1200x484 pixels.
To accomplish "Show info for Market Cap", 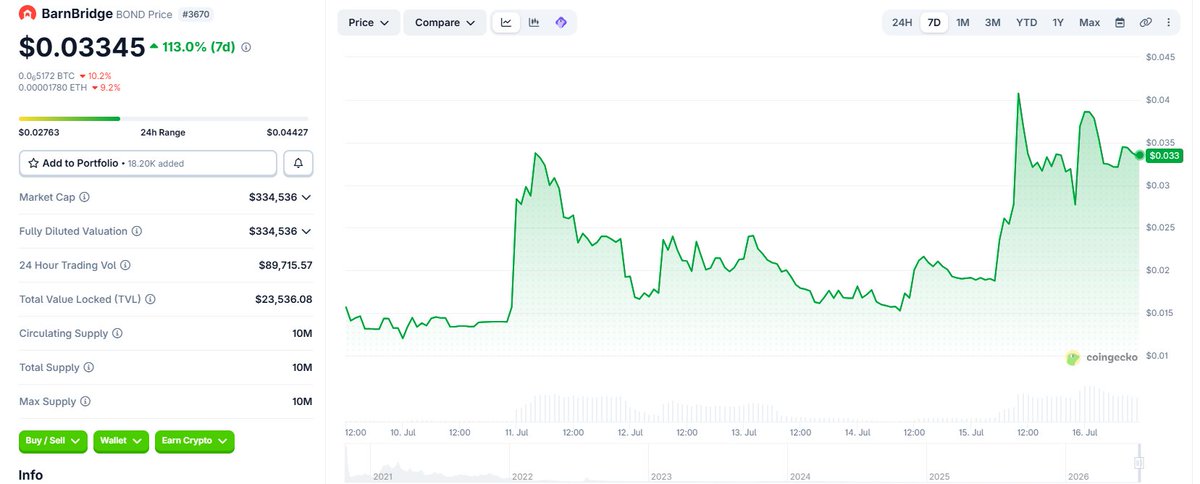I will 84,198.
